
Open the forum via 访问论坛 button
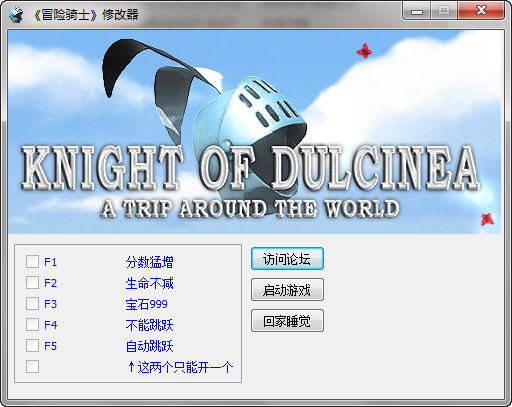tap(287, 259)
